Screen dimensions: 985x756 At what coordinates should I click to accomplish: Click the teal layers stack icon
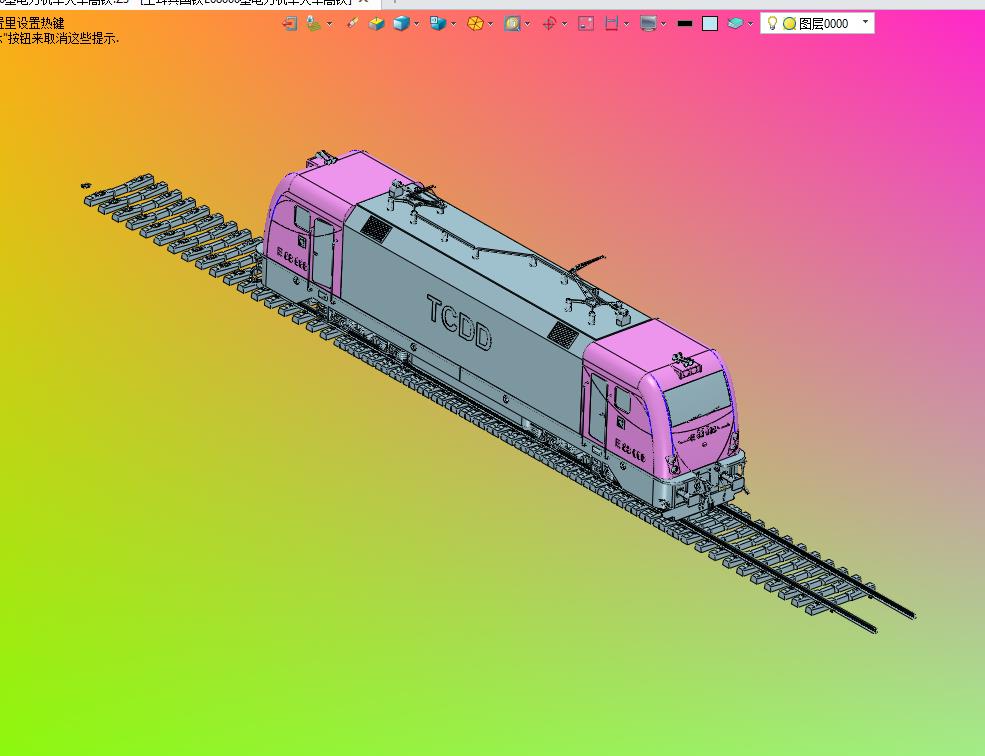[x=735, y=24]
